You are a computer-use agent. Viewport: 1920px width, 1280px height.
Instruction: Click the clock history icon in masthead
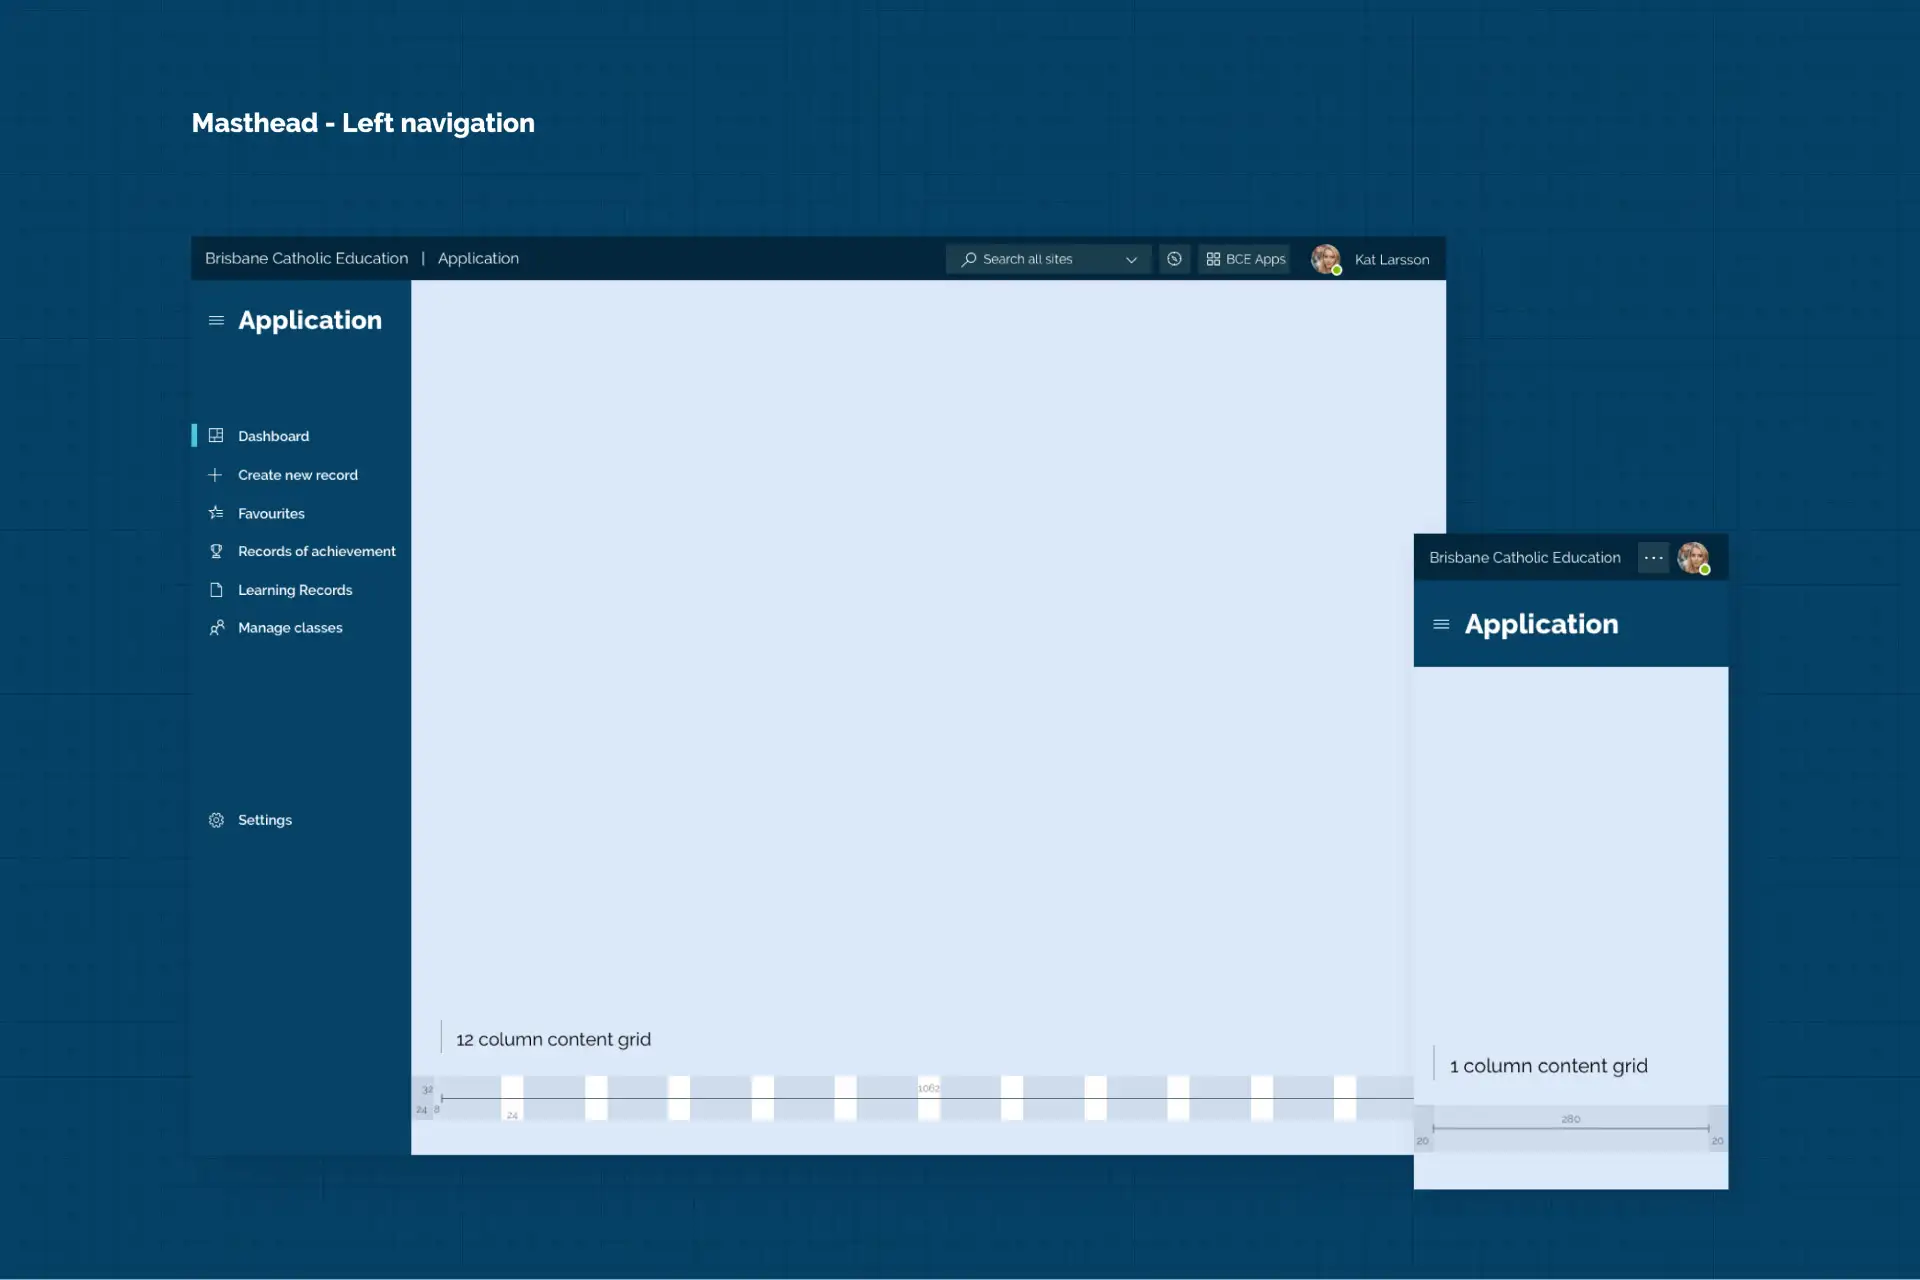tap(1174, 258)
